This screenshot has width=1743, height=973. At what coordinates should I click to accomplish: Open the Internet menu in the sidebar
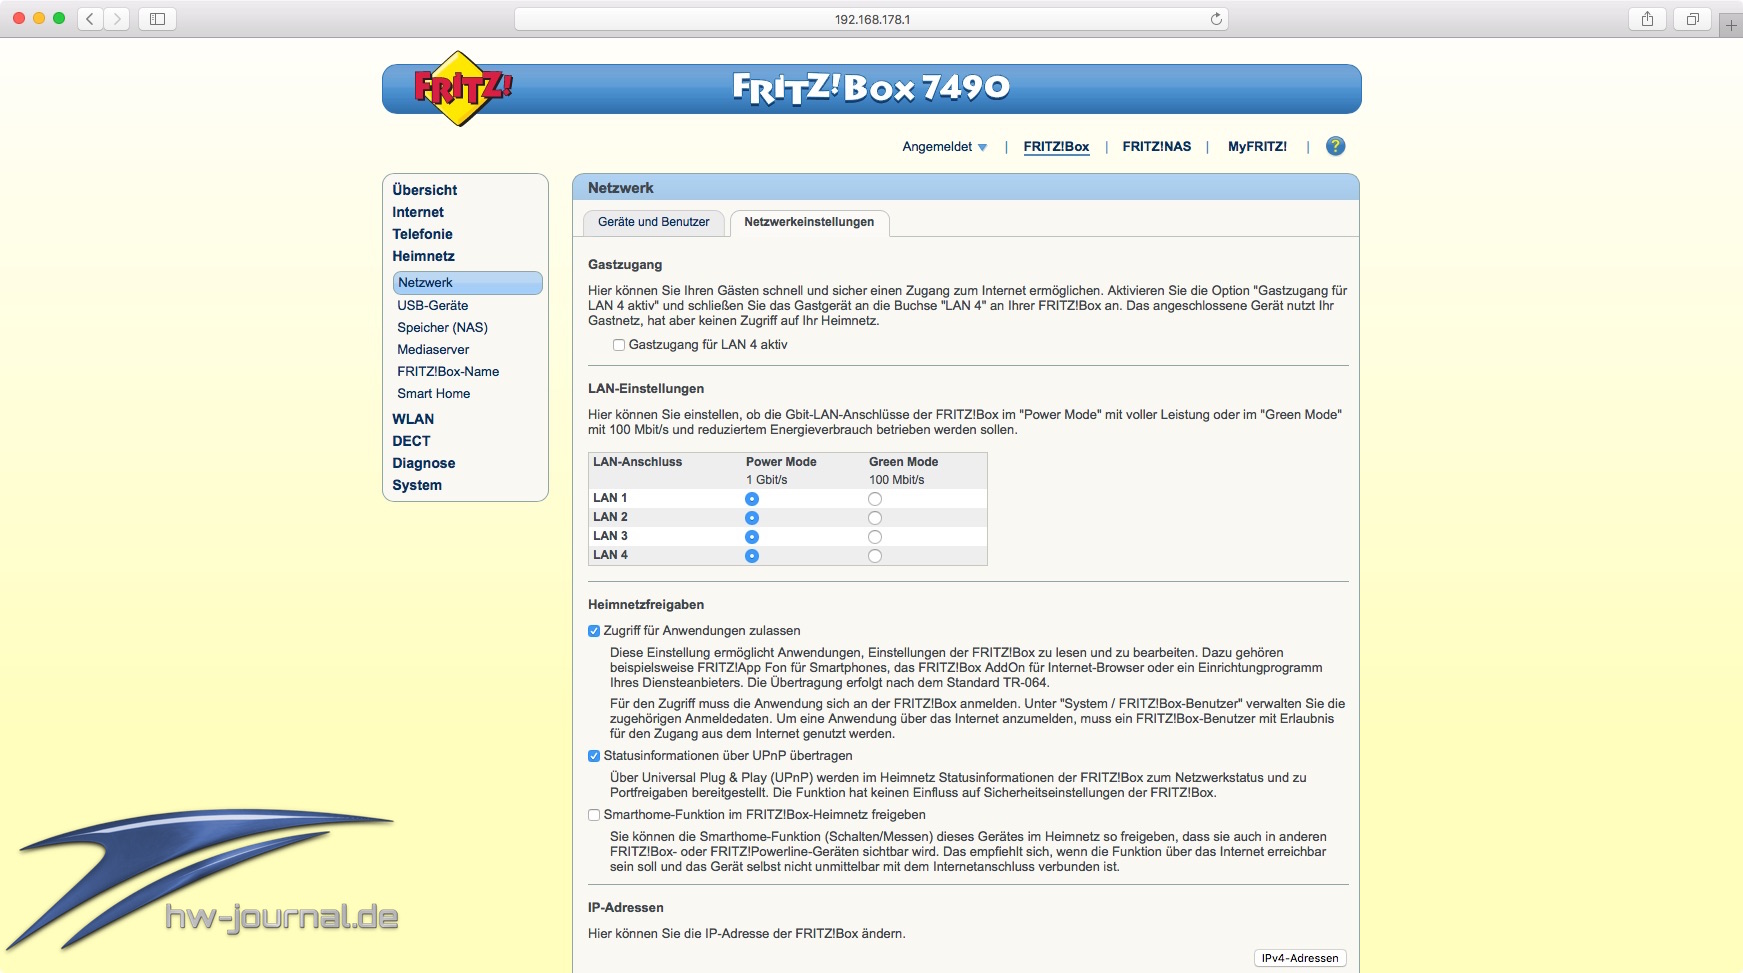point(418,212)
